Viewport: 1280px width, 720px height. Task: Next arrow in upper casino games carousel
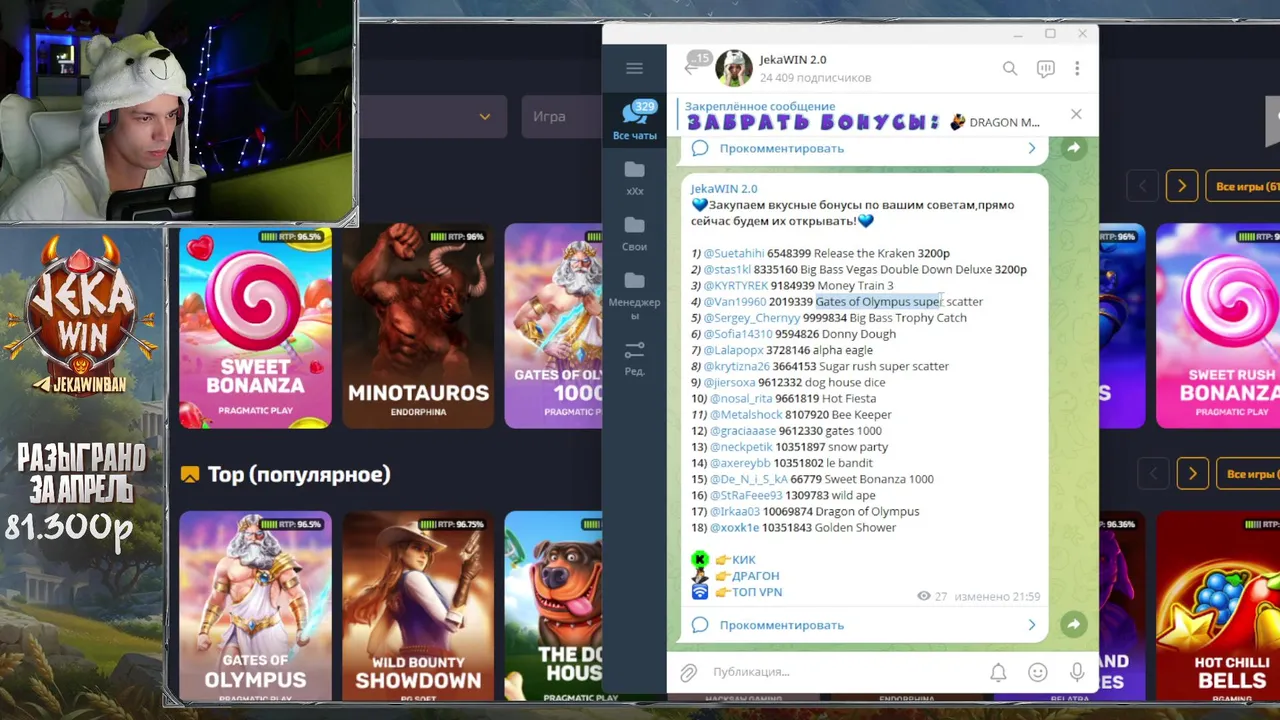click(x=1182, y=186)
